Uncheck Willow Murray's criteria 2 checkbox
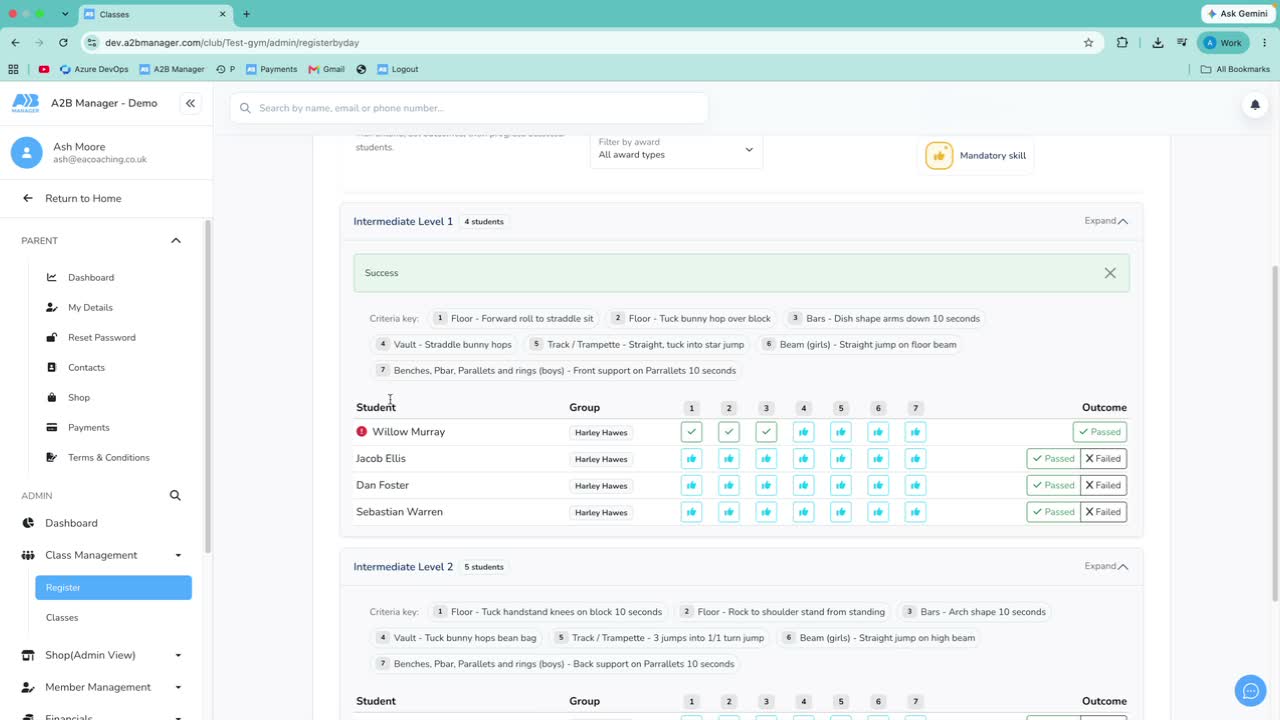 (729, 432)
